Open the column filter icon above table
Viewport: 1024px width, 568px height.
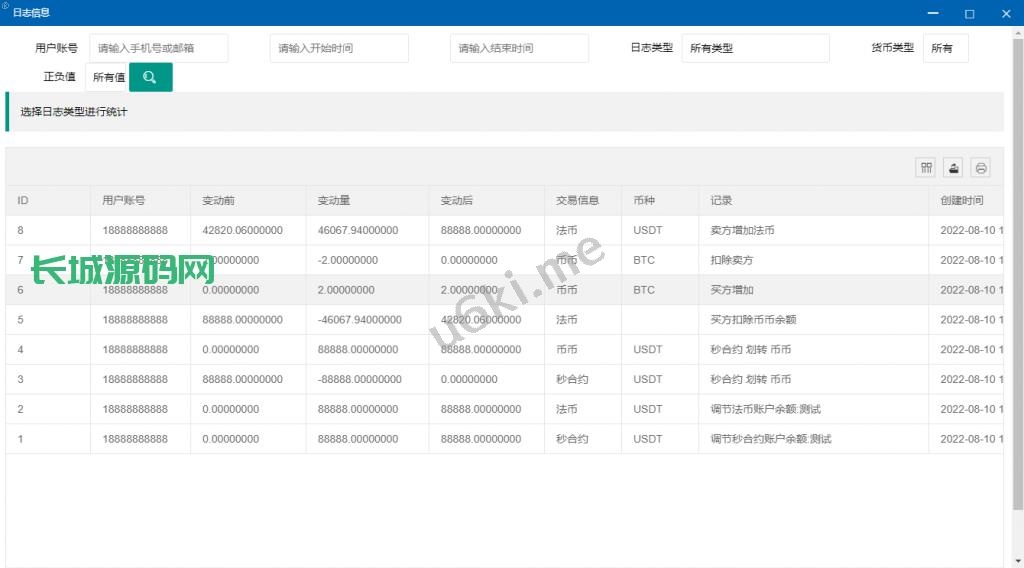tap(926, 168)
